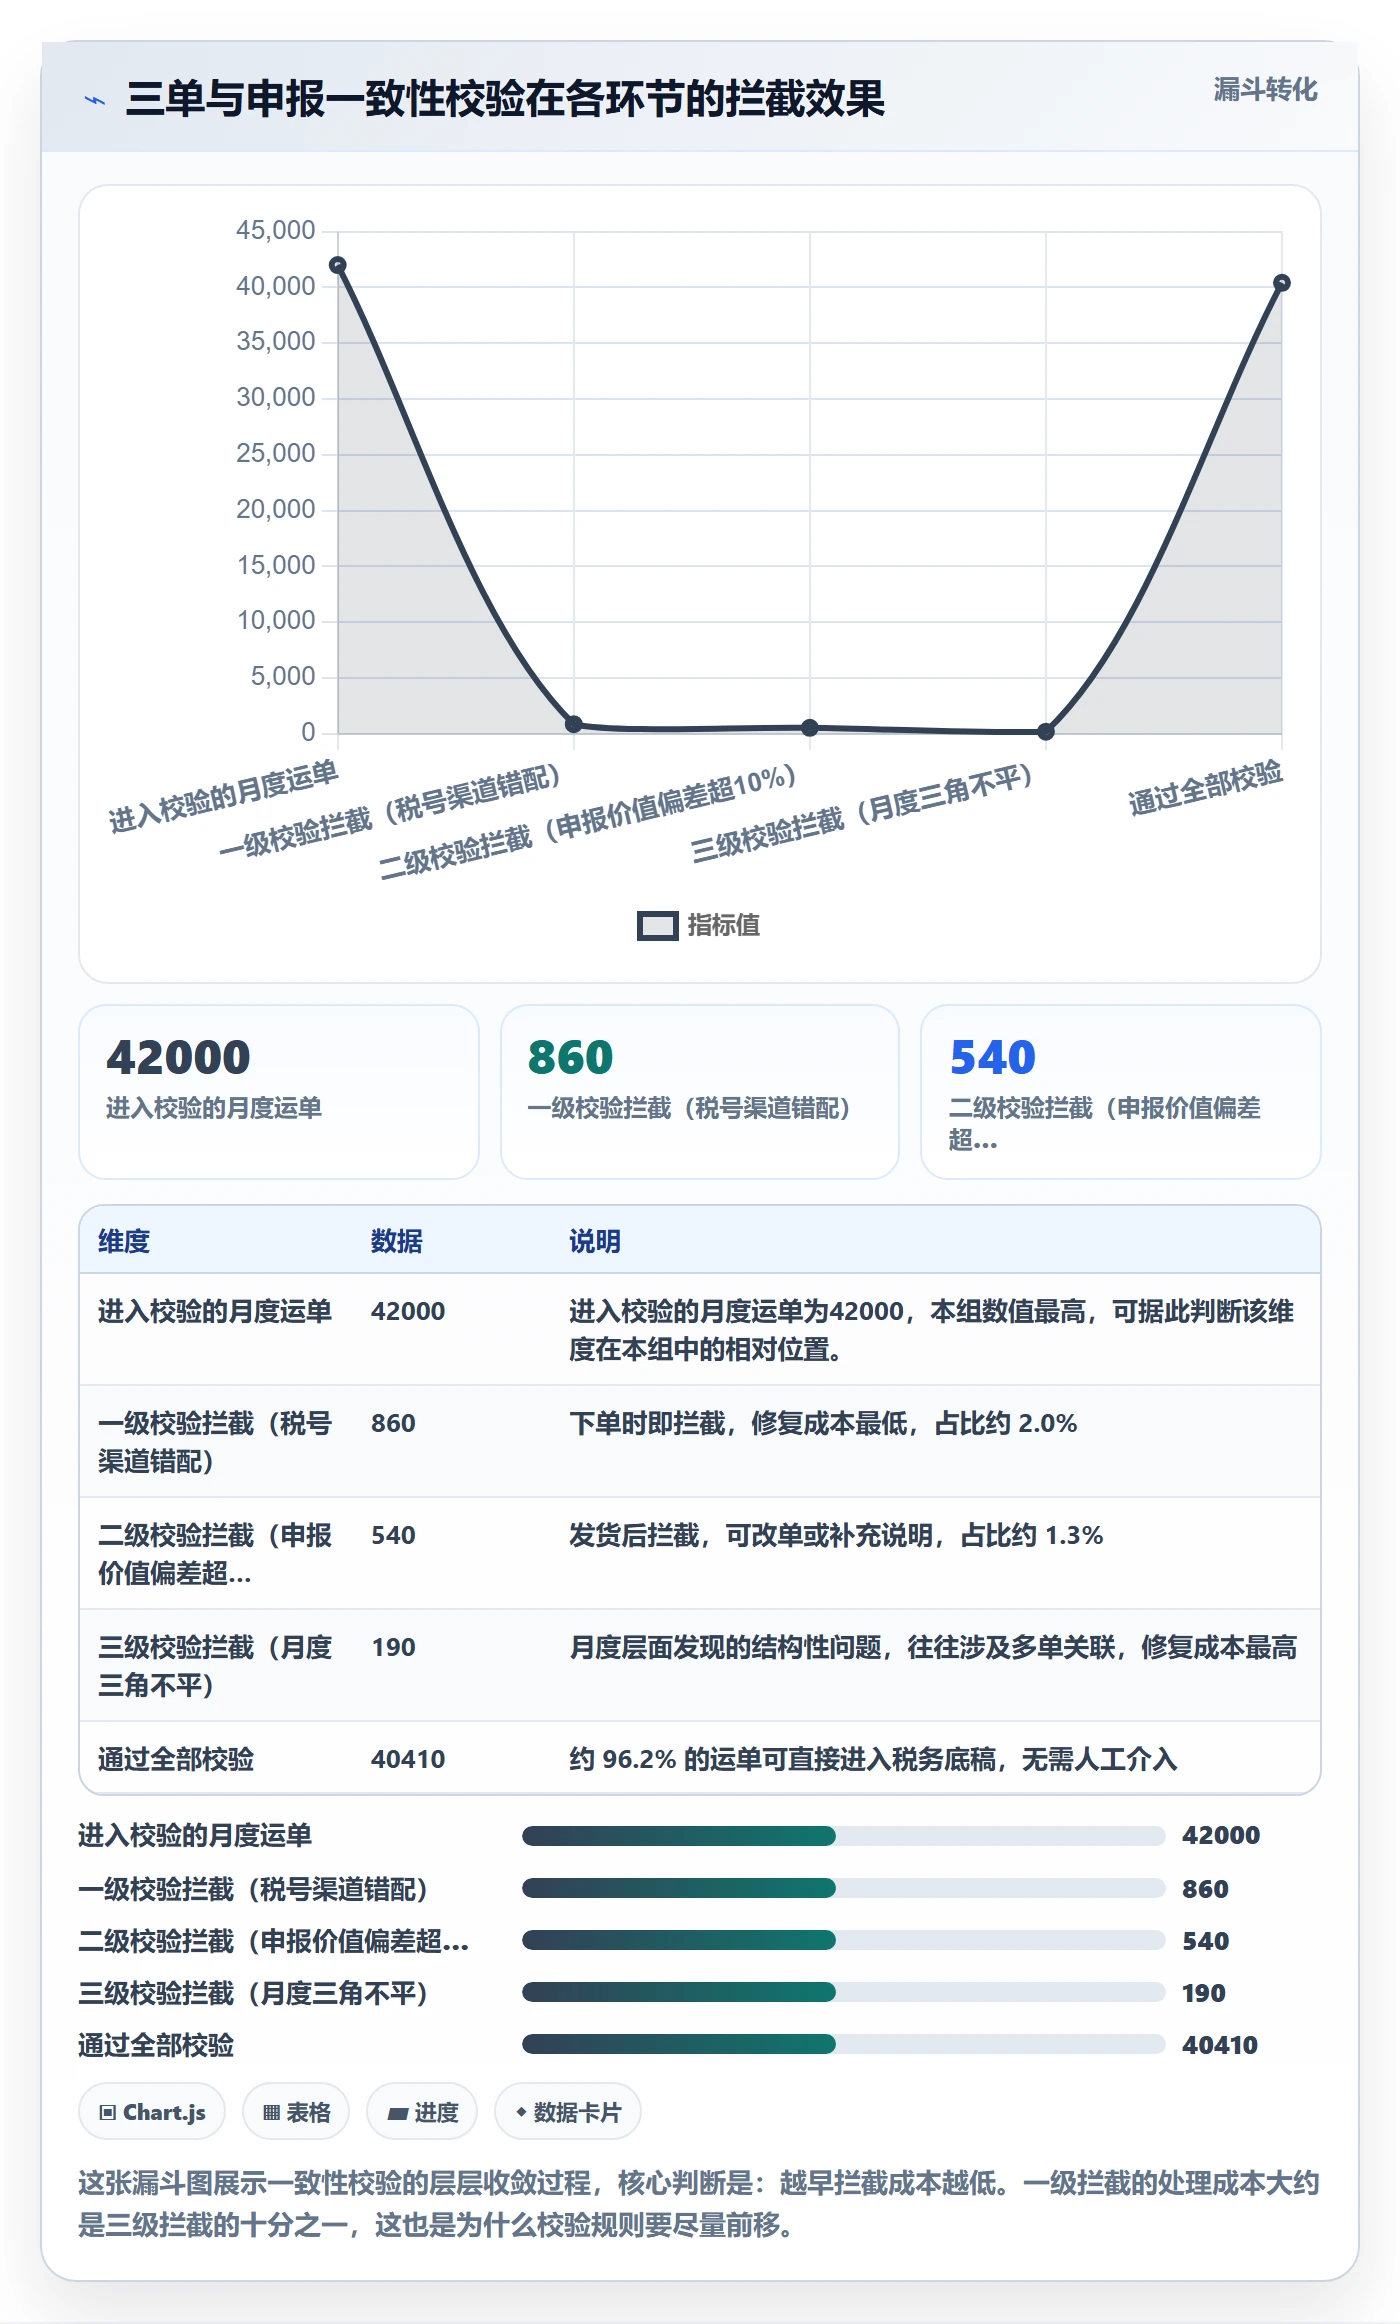This screenshot has height=2324, width=1400.
Task: Click the 维度 column header
Action: pos(124,1241)
